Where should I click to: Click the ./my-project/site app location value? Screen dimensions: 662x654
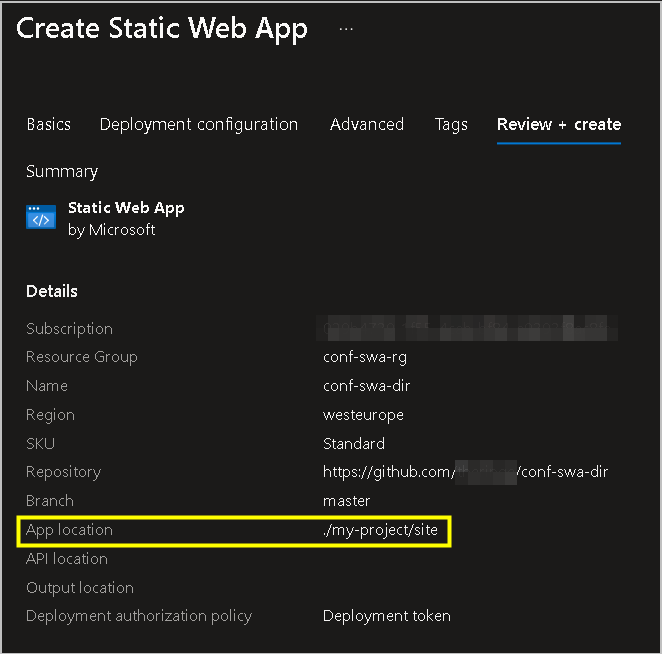381,530
